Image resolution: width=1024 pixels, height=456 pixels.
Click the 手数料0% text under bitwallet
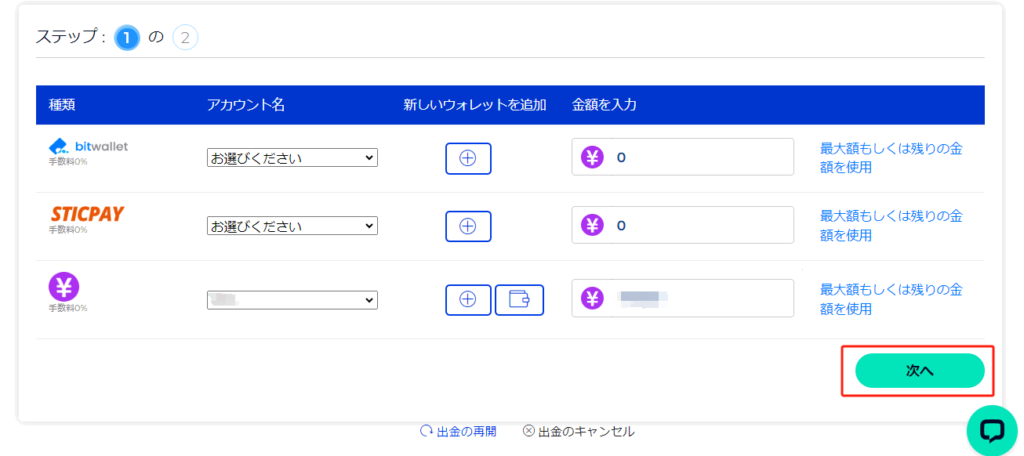tap(68, 161)
